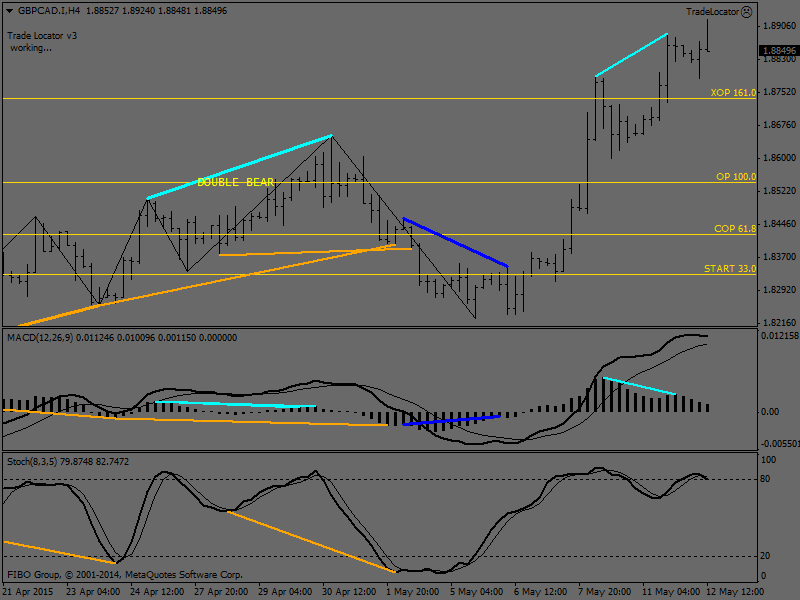Click the TradeLocator smiley face icon
Image resolution: width=800 pixels, height=600 pixels.
(x=746, y=11)
